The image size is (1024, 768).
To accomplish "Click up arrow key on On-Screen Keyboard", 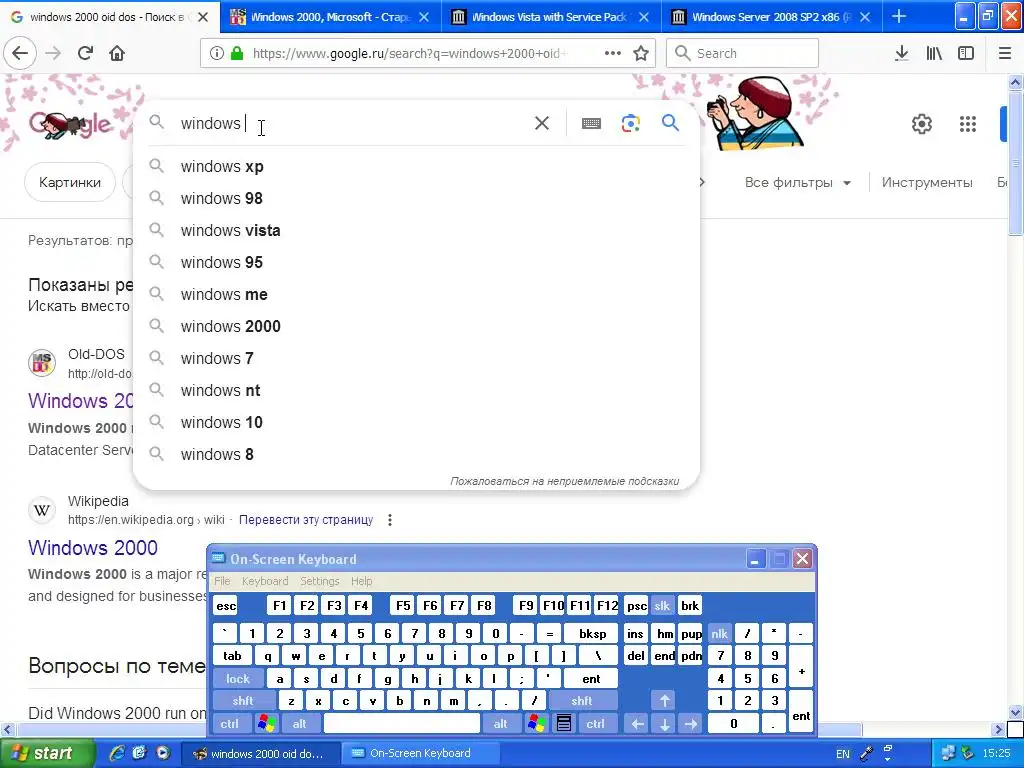I will click(664, 701).
